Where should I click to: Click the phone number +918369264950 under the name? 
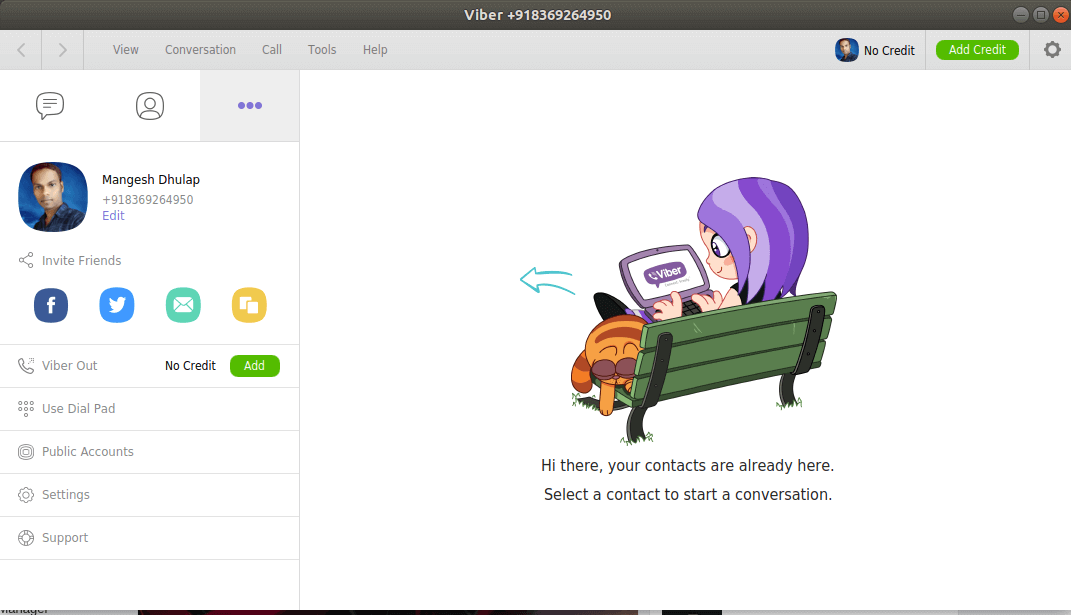tap(148, 200)
